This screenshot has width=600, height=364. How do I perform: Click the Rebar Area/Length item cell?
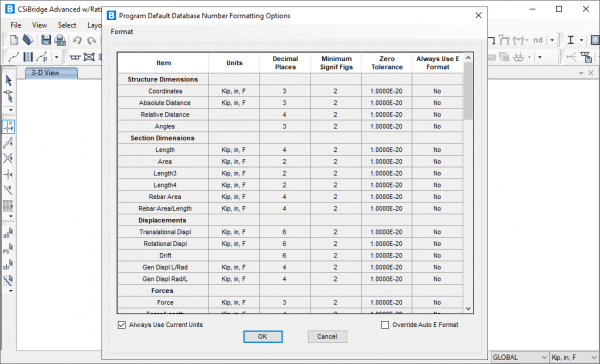pyautogui.click(x=164, y=209)
